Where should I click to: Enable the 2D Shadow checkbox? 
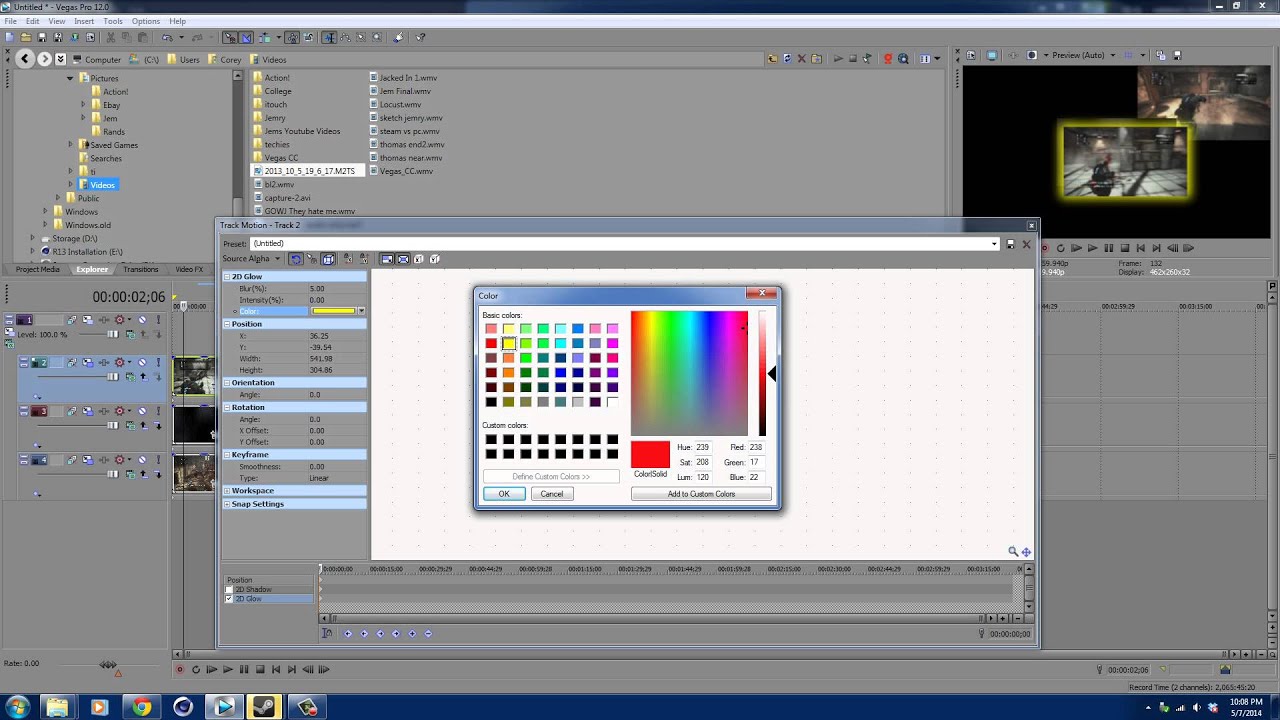click(229, 590)
